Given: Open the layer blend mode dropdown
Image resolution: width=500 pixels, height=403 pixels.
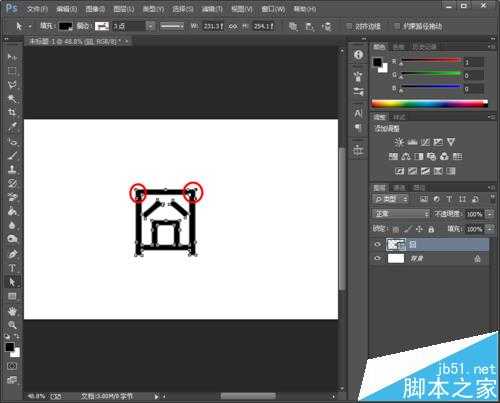Looking at the screenshot, I should [401, 214].
